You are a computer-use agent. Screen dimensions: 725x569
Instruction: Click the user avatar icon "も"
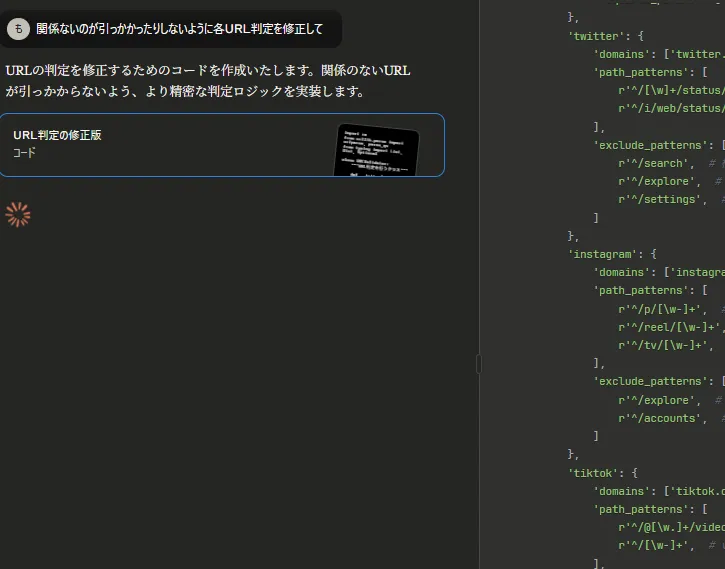(x=18, y=29)
